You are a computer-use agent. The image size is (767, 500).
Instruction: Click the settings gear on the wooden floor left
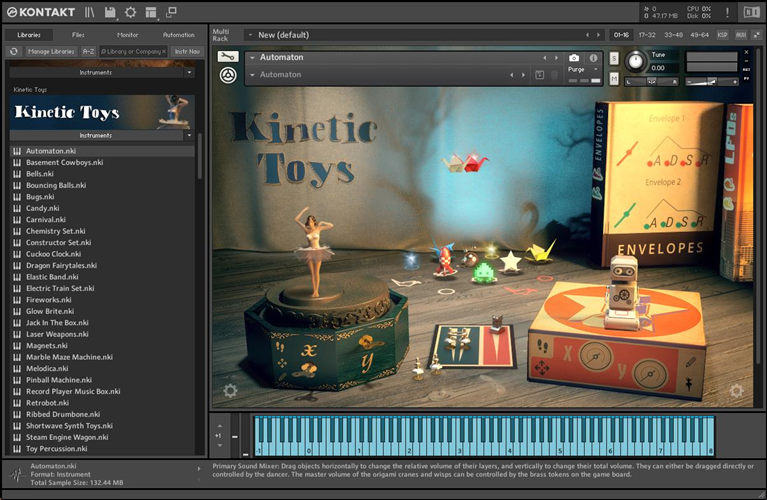[x=230, y=391]
